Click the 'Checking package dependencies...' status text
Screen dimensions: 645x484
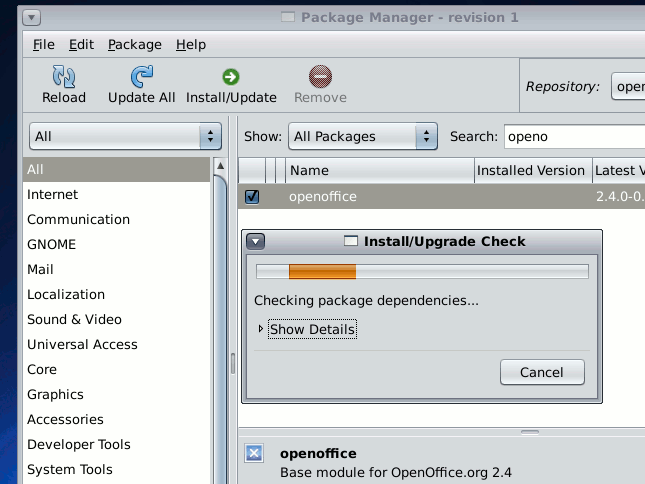tap(366, 301)
